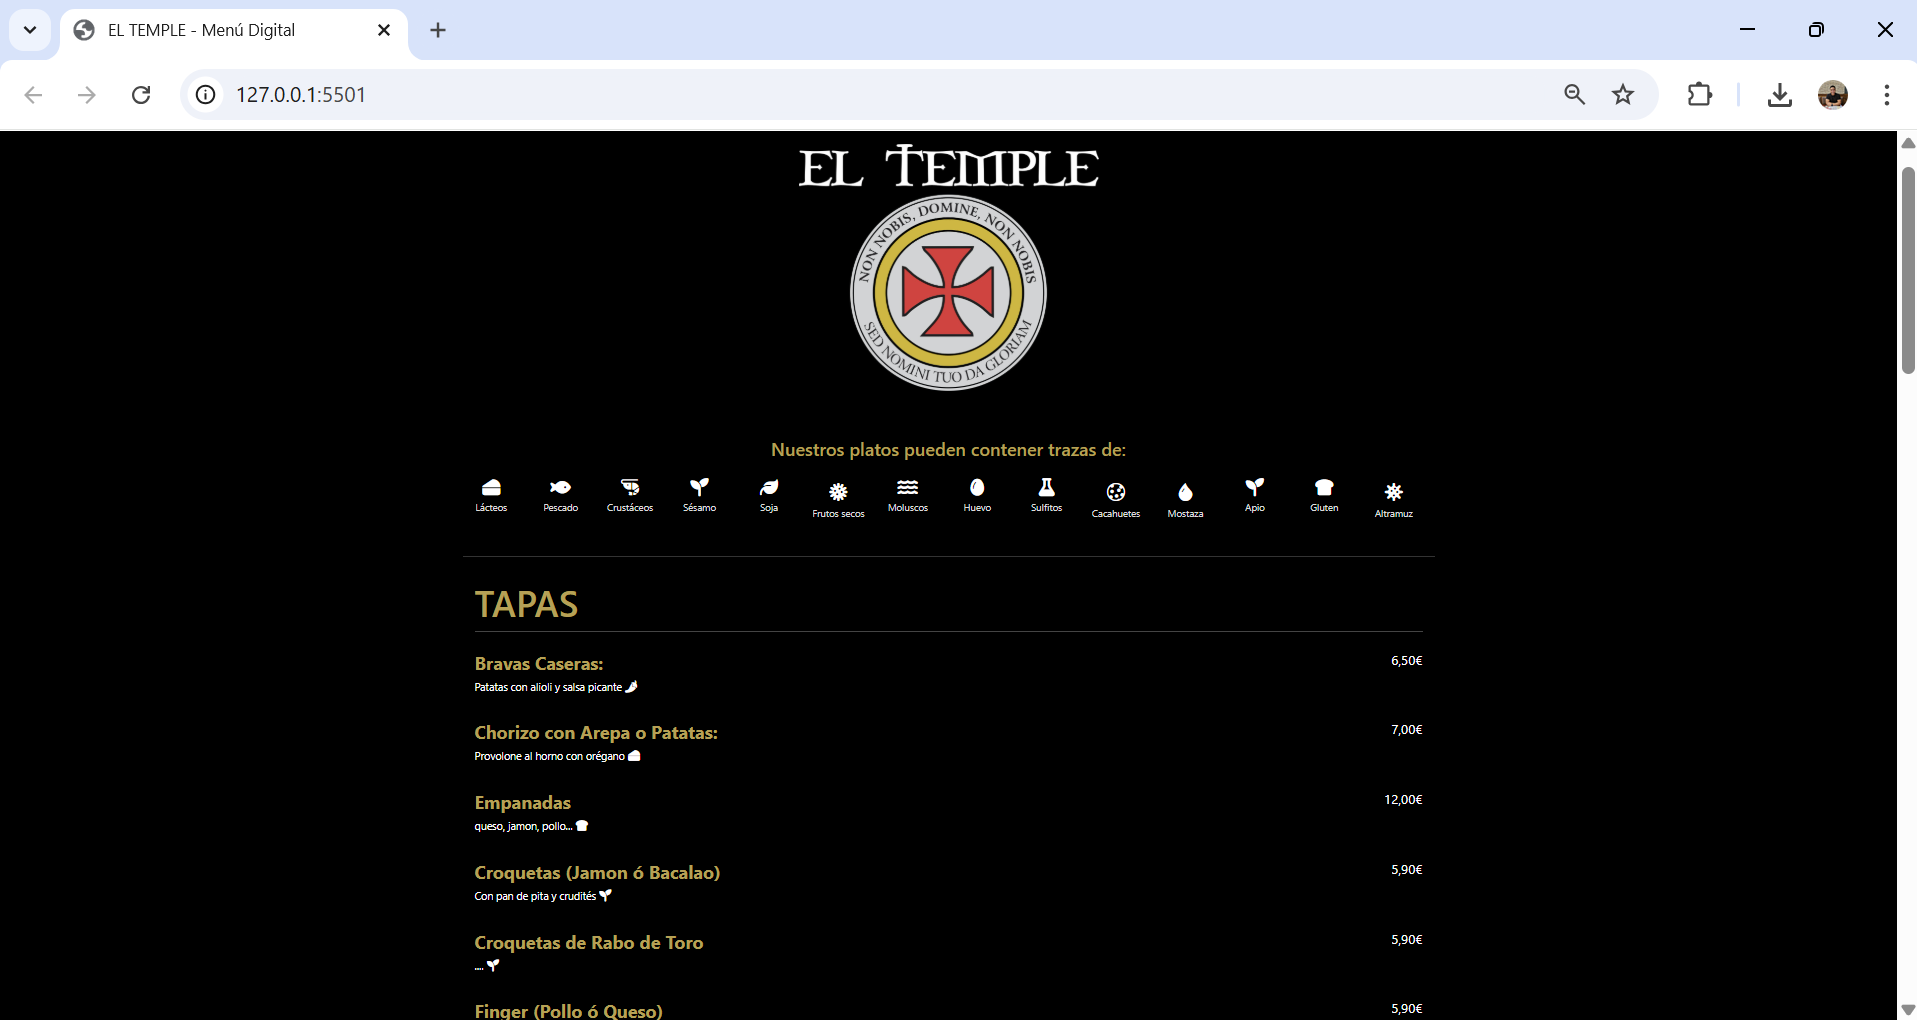Viewport: 1917px width, 1020px height.
Task: Close the EL TEMPLE tab
Action: pyautogui.click(x=384, y=31)
